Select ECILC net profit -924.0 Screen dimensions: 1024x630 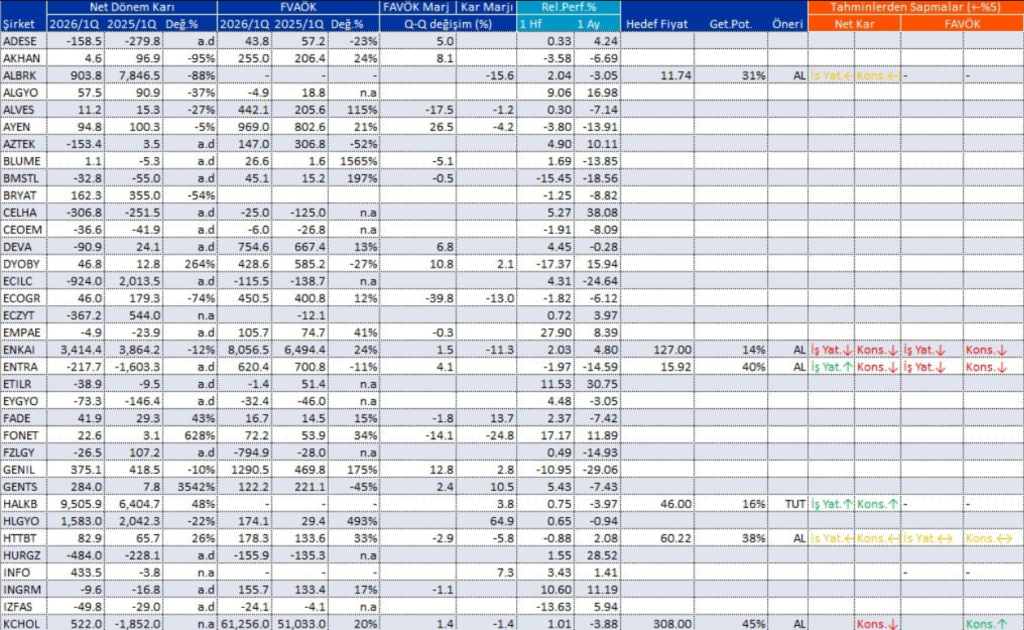pyautogui.click(x=84, y=281)
